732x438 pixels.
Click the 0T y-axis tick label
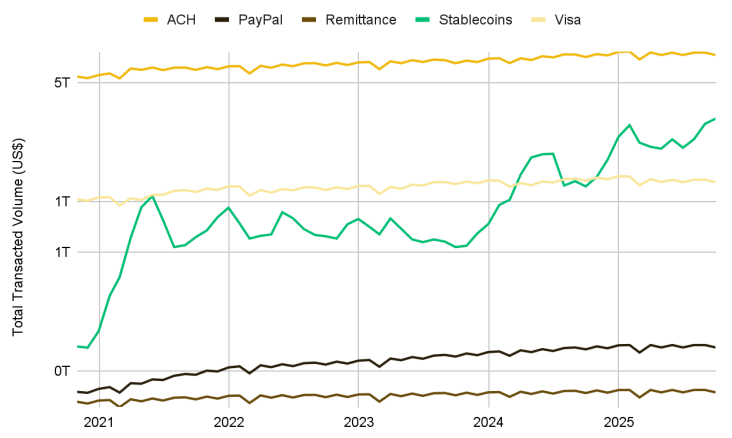[61, 371]
